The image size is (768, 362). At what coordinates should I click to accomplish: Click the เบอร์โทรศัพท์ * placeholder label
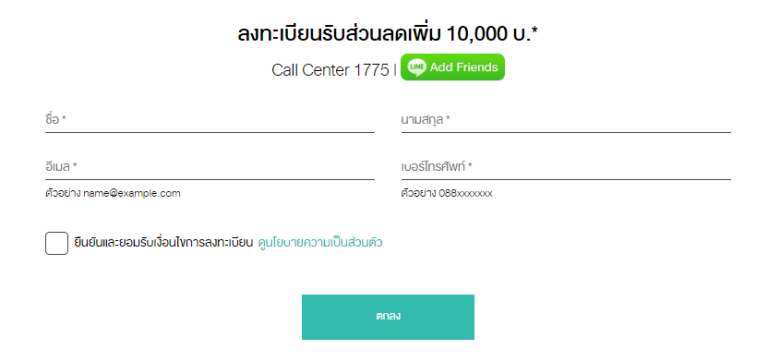tap(436, 167)
